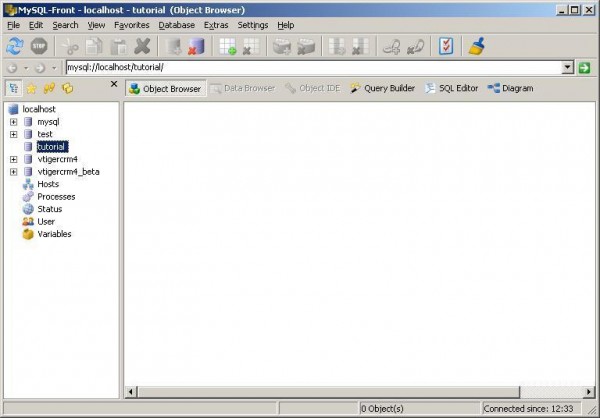Click the Add Index toolbar icon
The image size is (600, 418).
[x=282, y=47]
